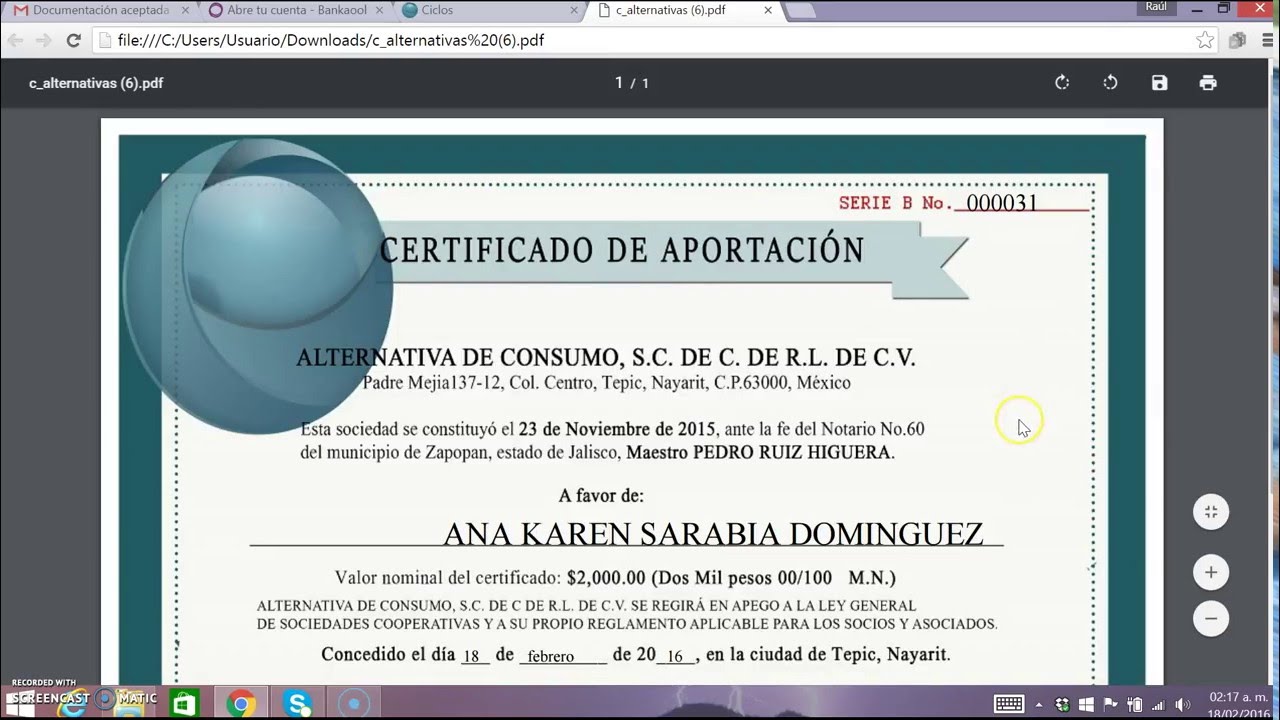Click the A favor de: label
Viewport: 1280px width, 720px height.
coord(601,495)
